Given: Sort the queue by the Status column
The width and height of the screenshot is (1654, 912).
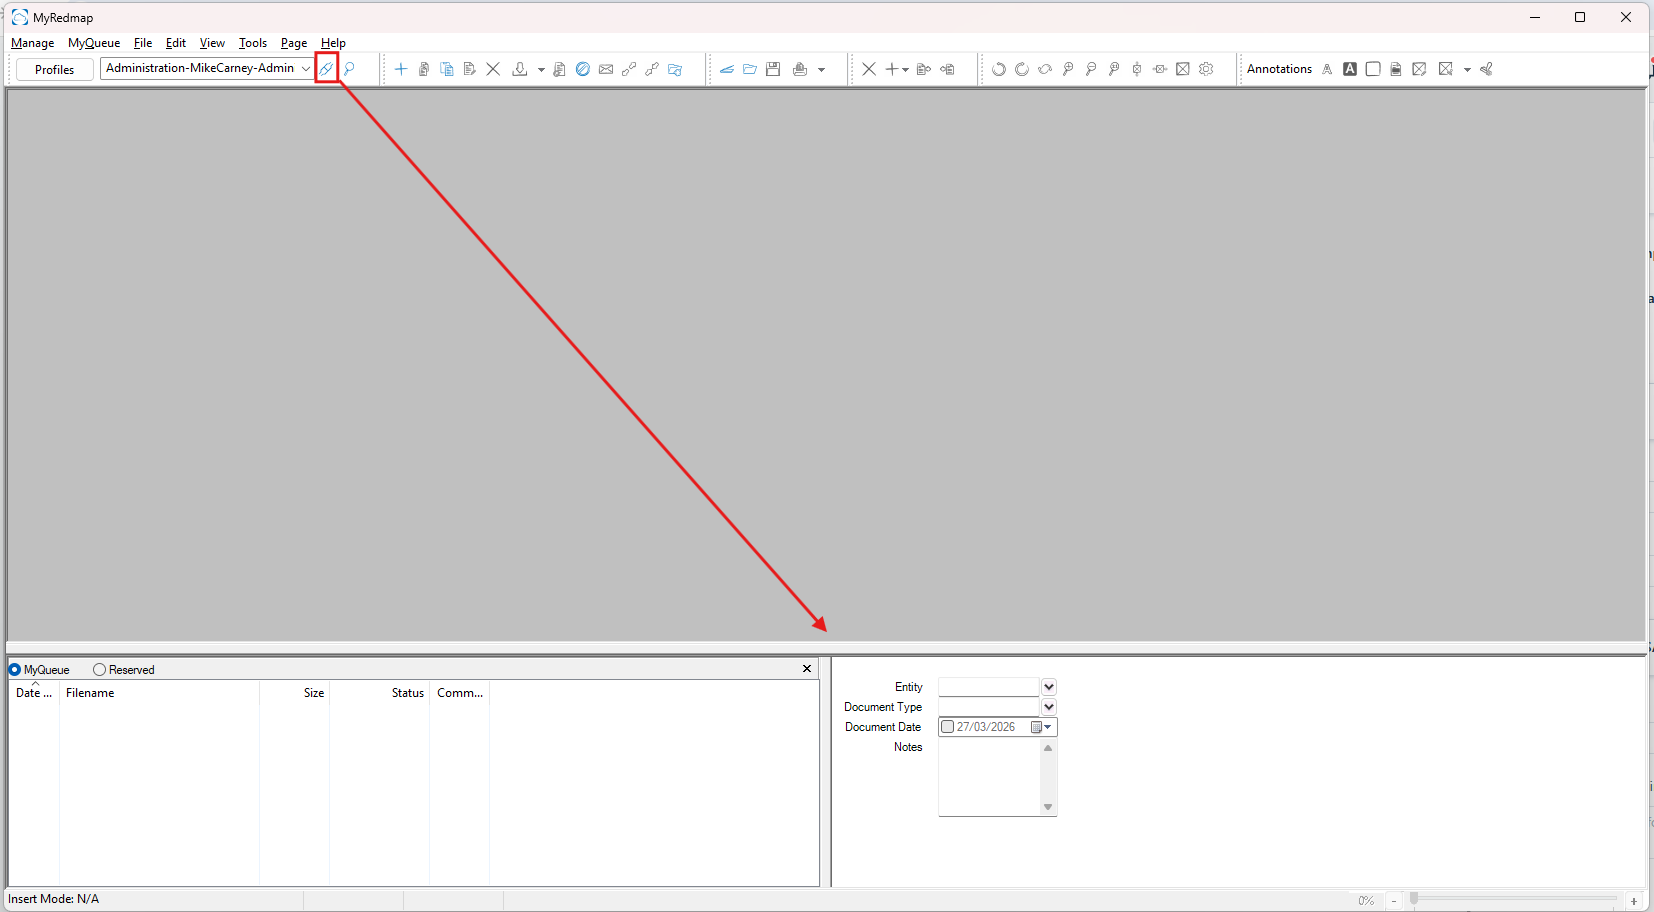Looking at the screenshot, I should 380,693.
